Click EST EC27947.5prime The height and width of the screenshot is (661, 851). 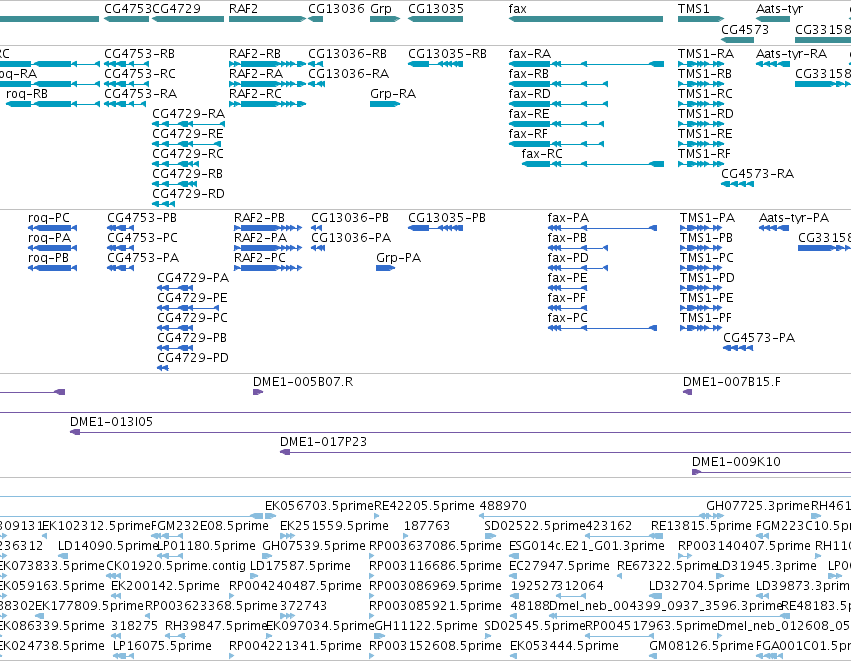pos(559,565)
